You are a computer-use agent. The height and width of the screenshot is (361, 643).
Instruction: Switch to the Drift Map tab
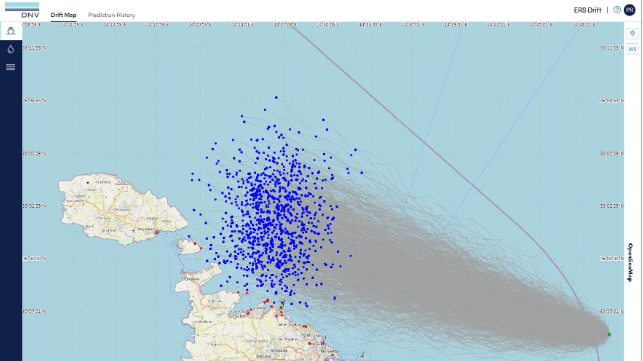point(64,15)
